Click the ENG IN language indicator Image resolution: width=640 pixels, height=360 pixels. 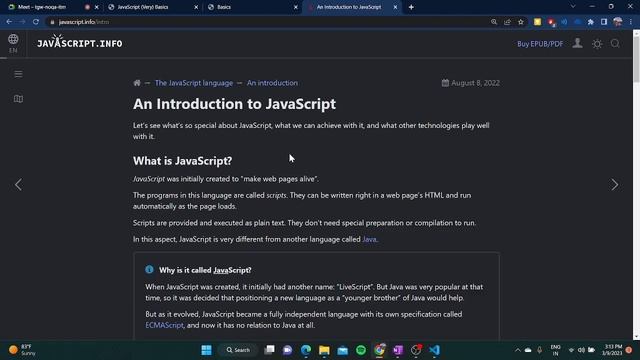click(x=555, y=350)
